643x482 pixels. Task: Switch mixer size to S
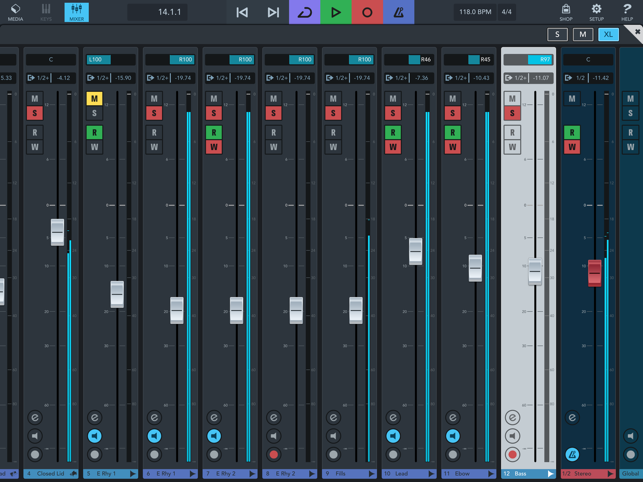pos(558,35)
